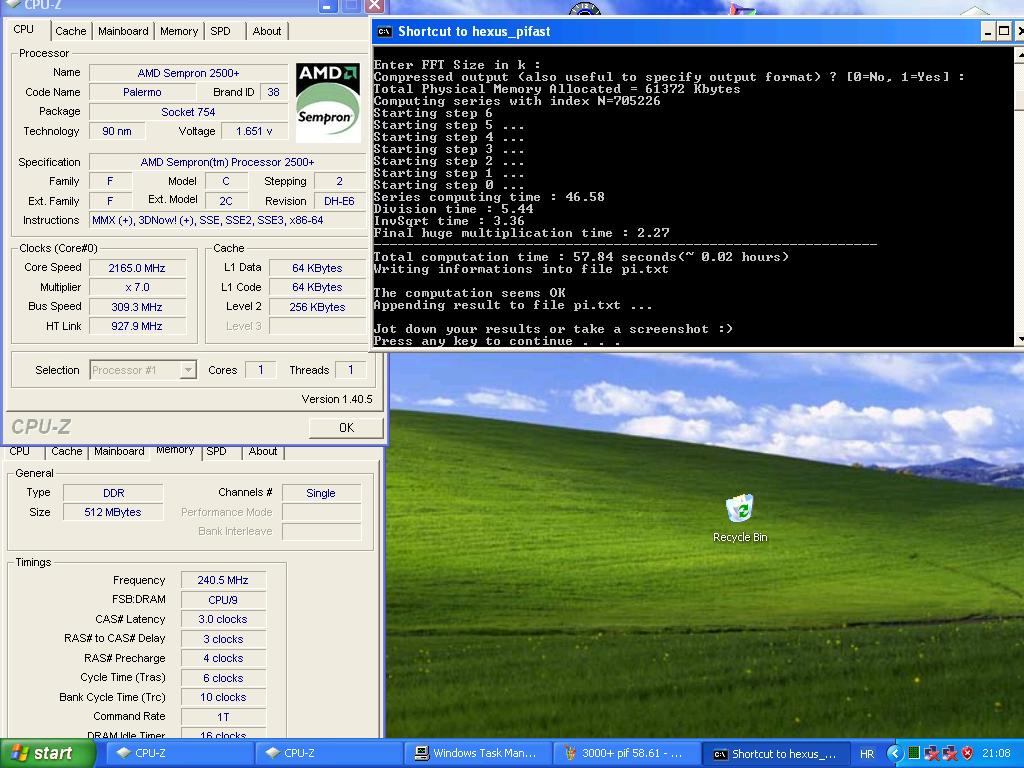
Task: Open the Windows start menu
Action: click(47, 753)
